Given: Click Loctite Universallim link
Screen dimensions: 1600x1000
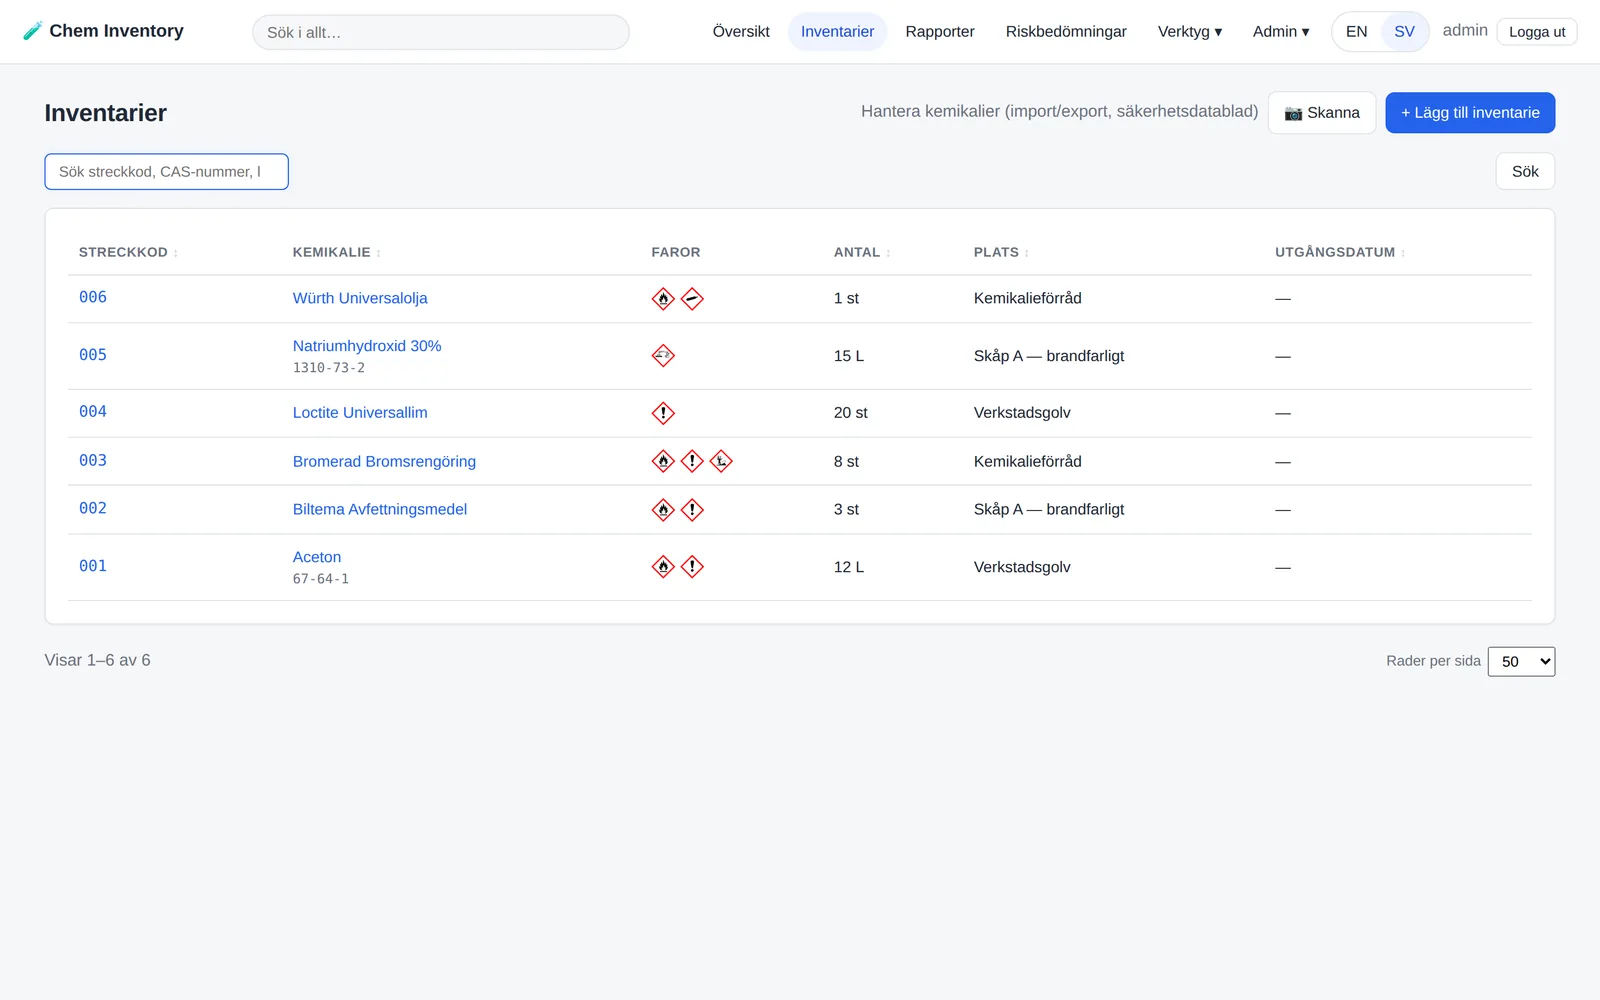Looking at the screenshot, I should tap(360, 413).
